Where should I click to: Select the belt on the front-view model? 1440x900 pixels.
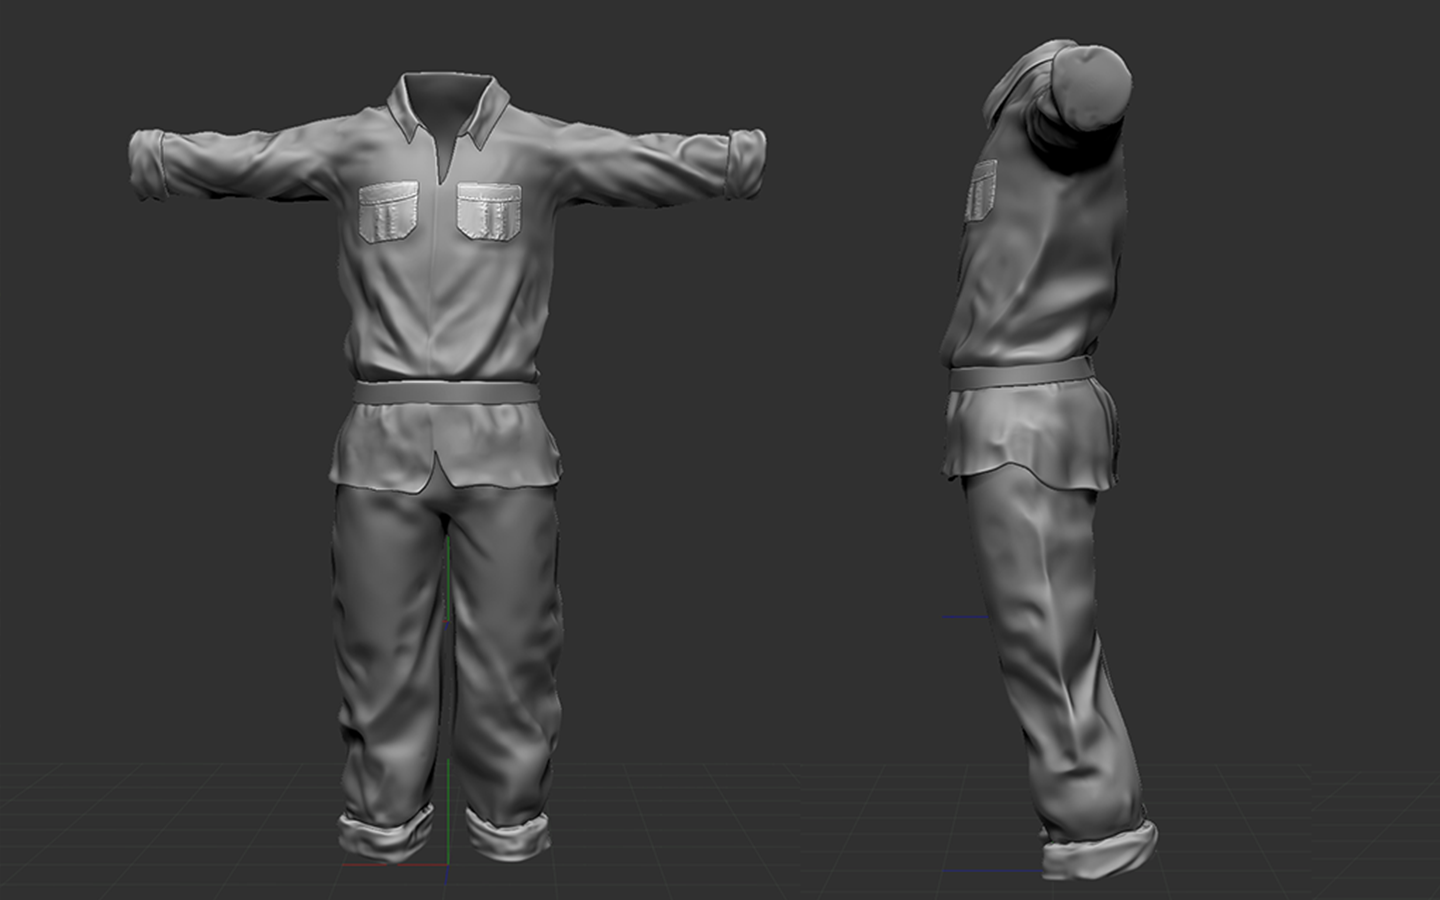446,391
